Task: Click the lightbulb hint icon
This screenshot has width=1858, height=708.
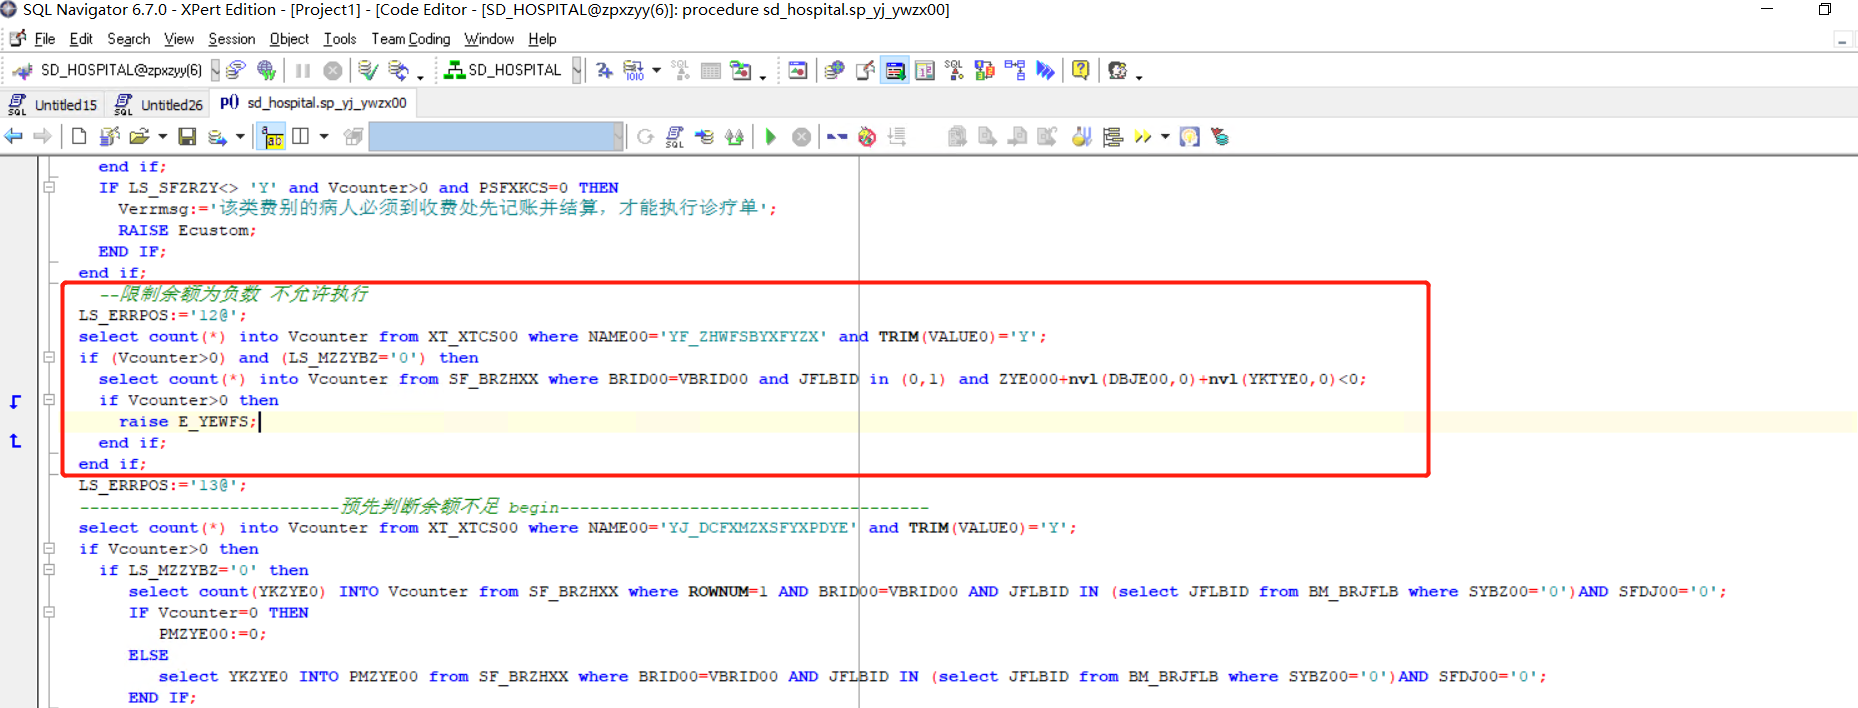Action: point(1189,137)
